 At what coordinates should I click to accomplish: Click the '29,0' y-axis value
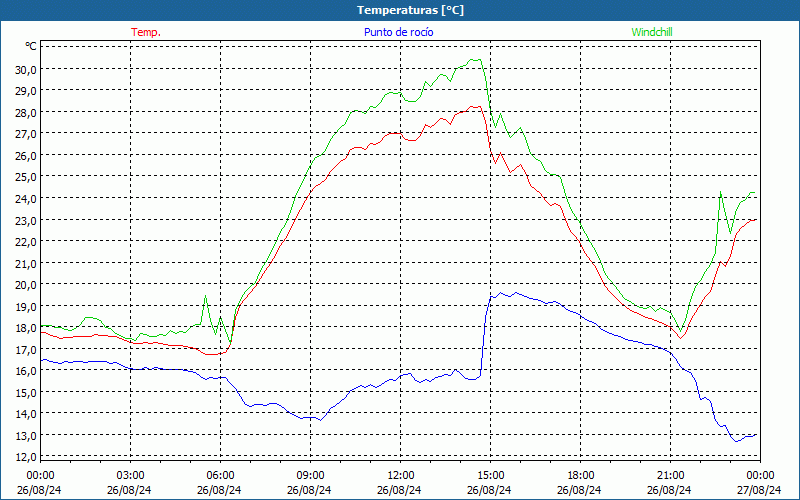coord(26,91)
